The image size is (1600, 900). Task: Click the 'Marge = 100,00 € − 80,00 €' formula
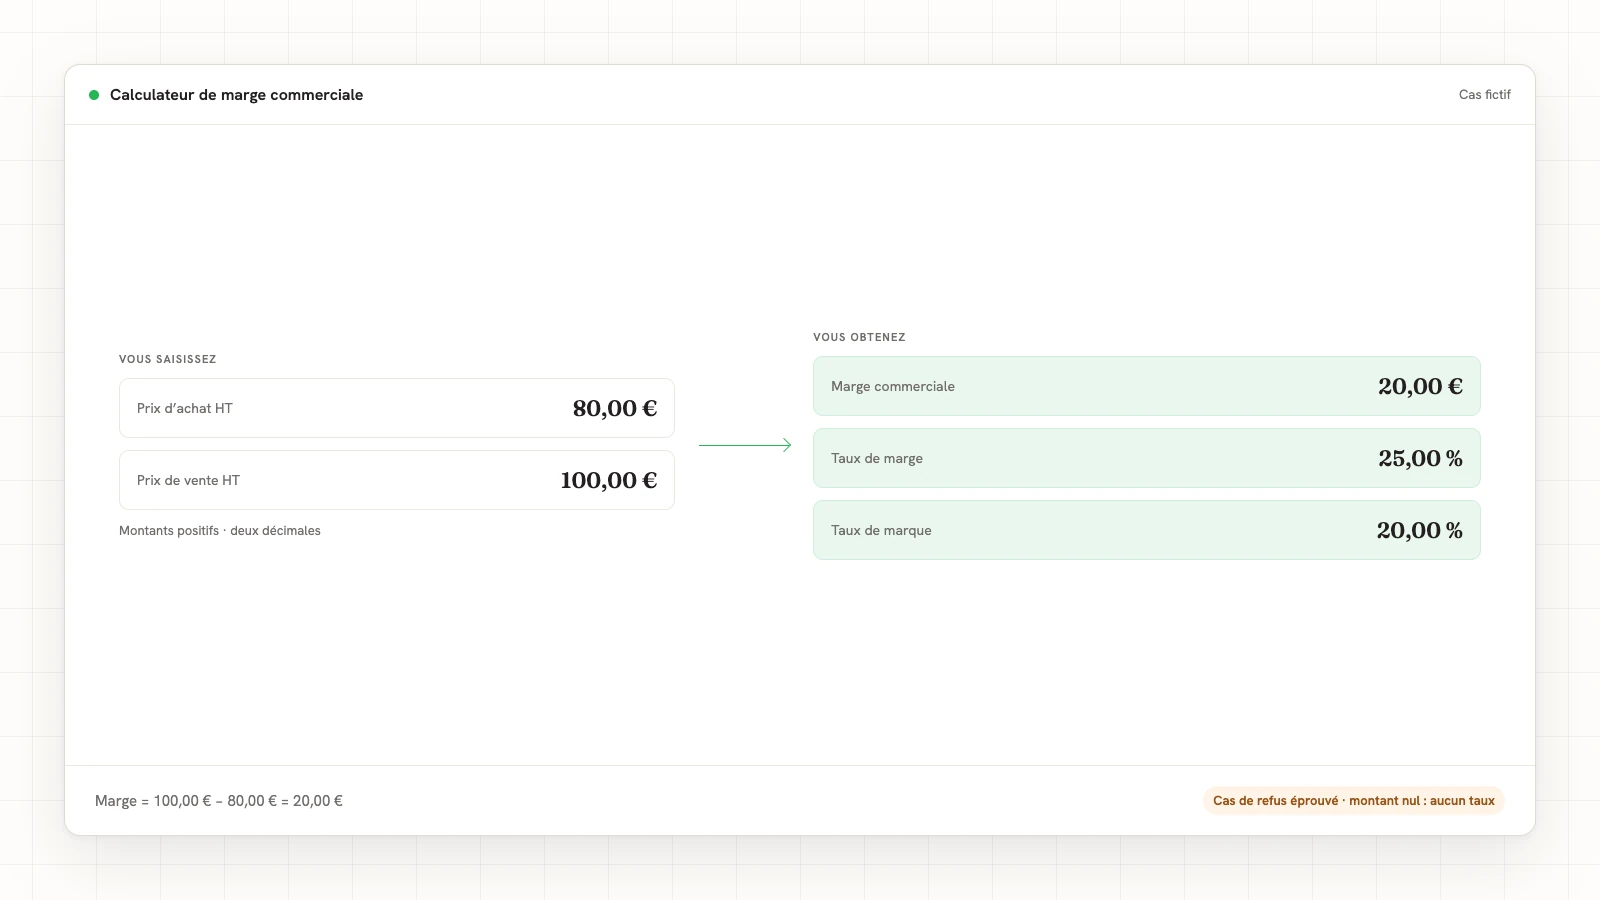coord(219,801)
